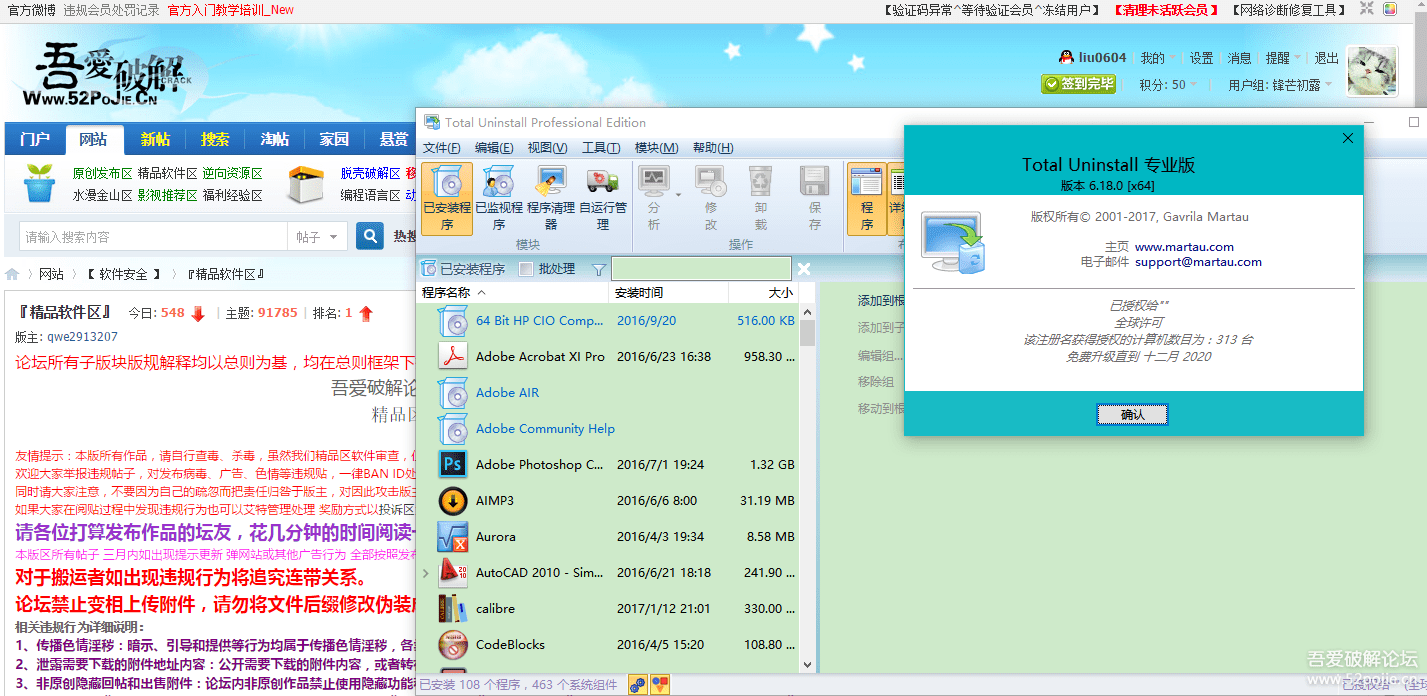Image resolution: width=1427 pixels, height=696 pixels.
Task: Click the Modify (修改) toolbar icon
Action: 710,181
